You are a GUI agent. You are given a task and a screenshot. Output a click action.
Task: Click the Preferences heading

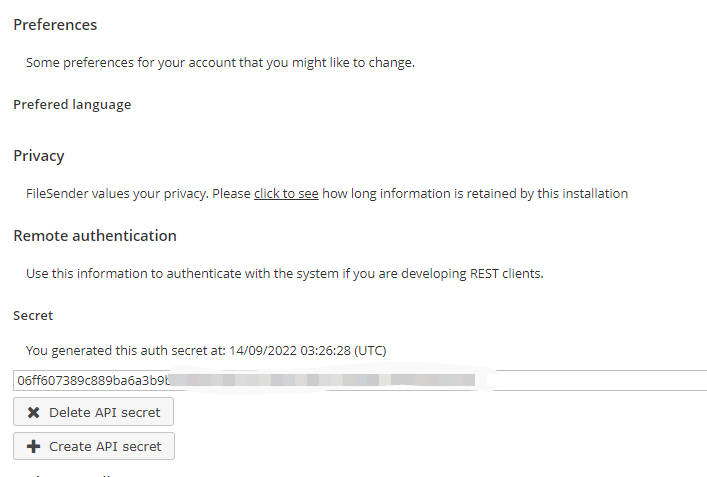[x=55, y=24]
